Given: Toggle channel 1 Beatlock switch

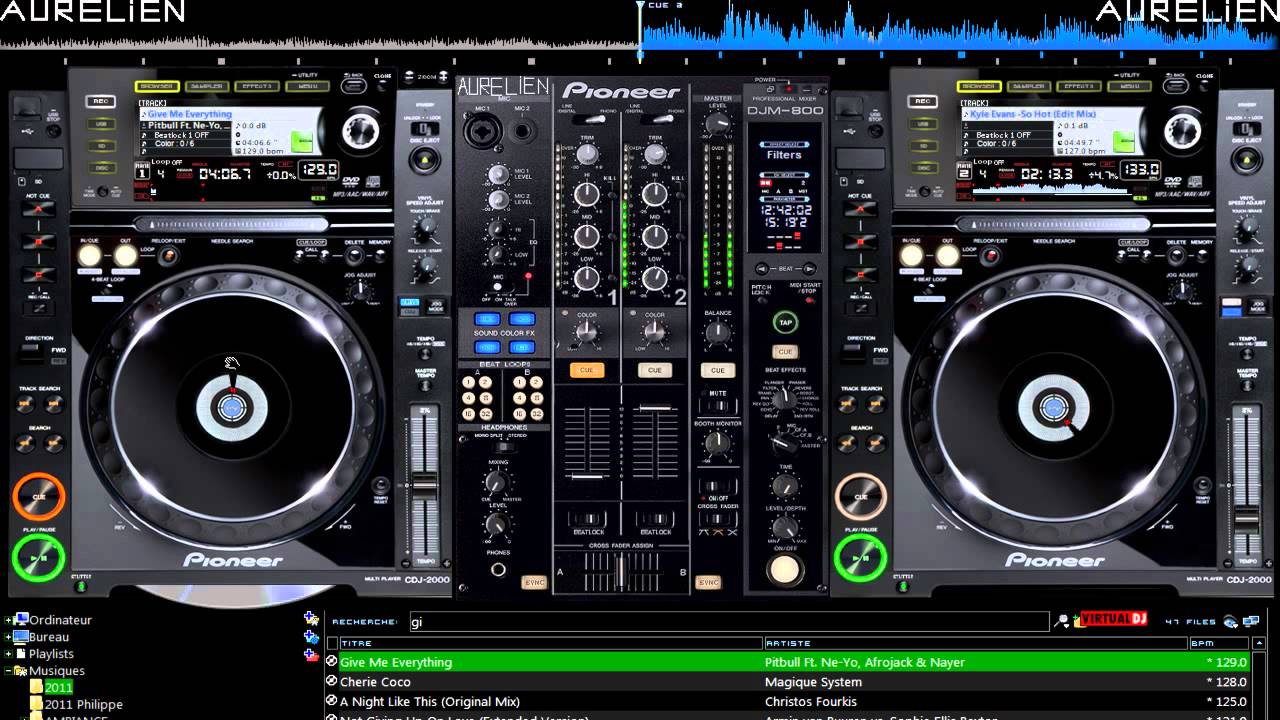Looking at the screenshot, I should (x=587, y=519).
